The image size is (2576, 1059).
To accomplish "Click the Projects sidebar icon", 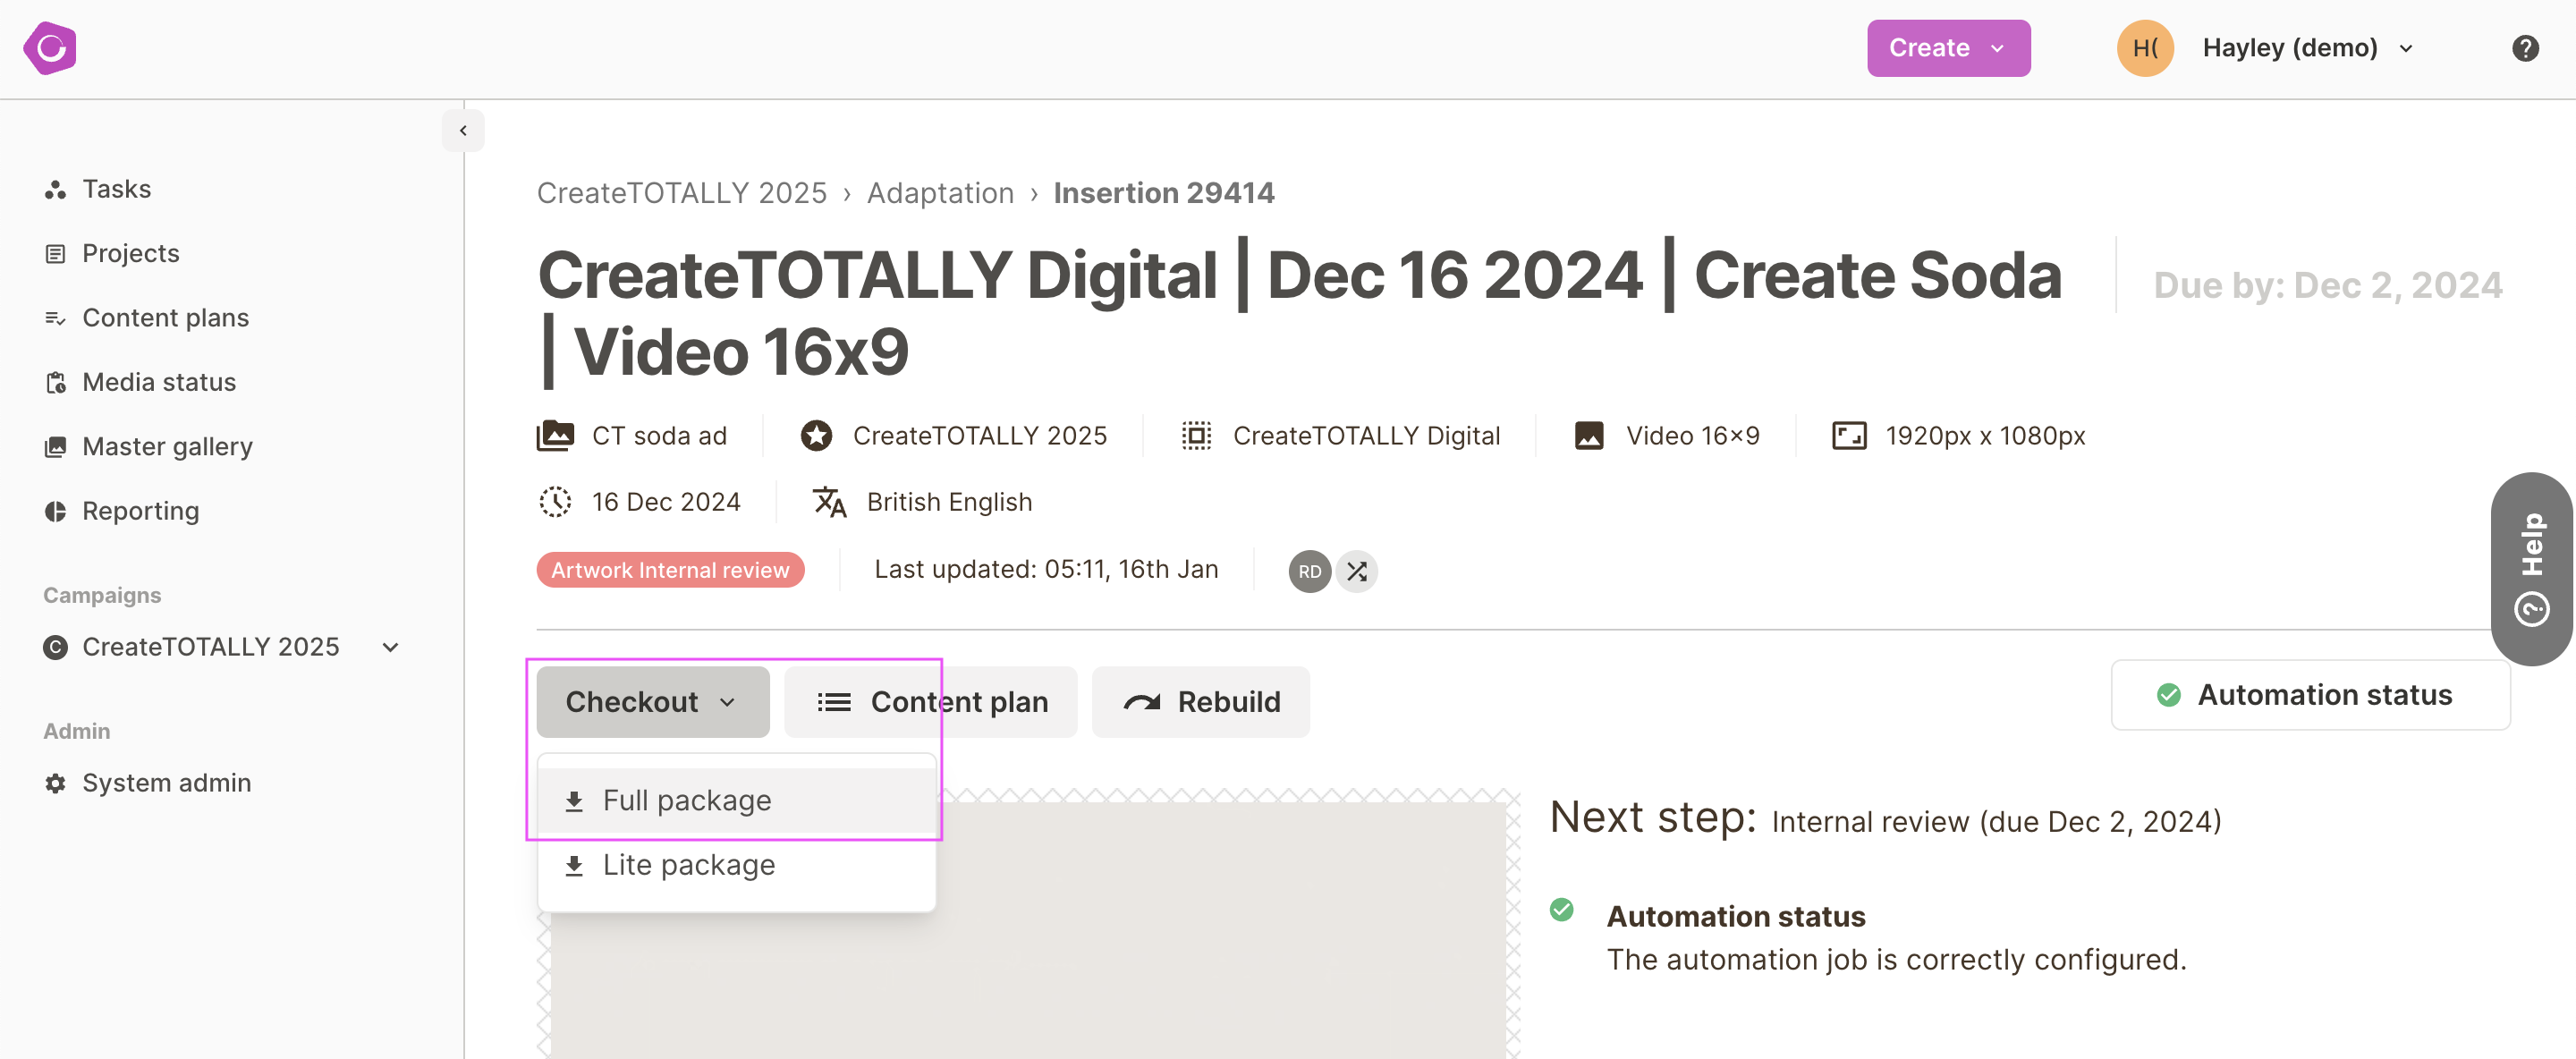I will 55,254.
